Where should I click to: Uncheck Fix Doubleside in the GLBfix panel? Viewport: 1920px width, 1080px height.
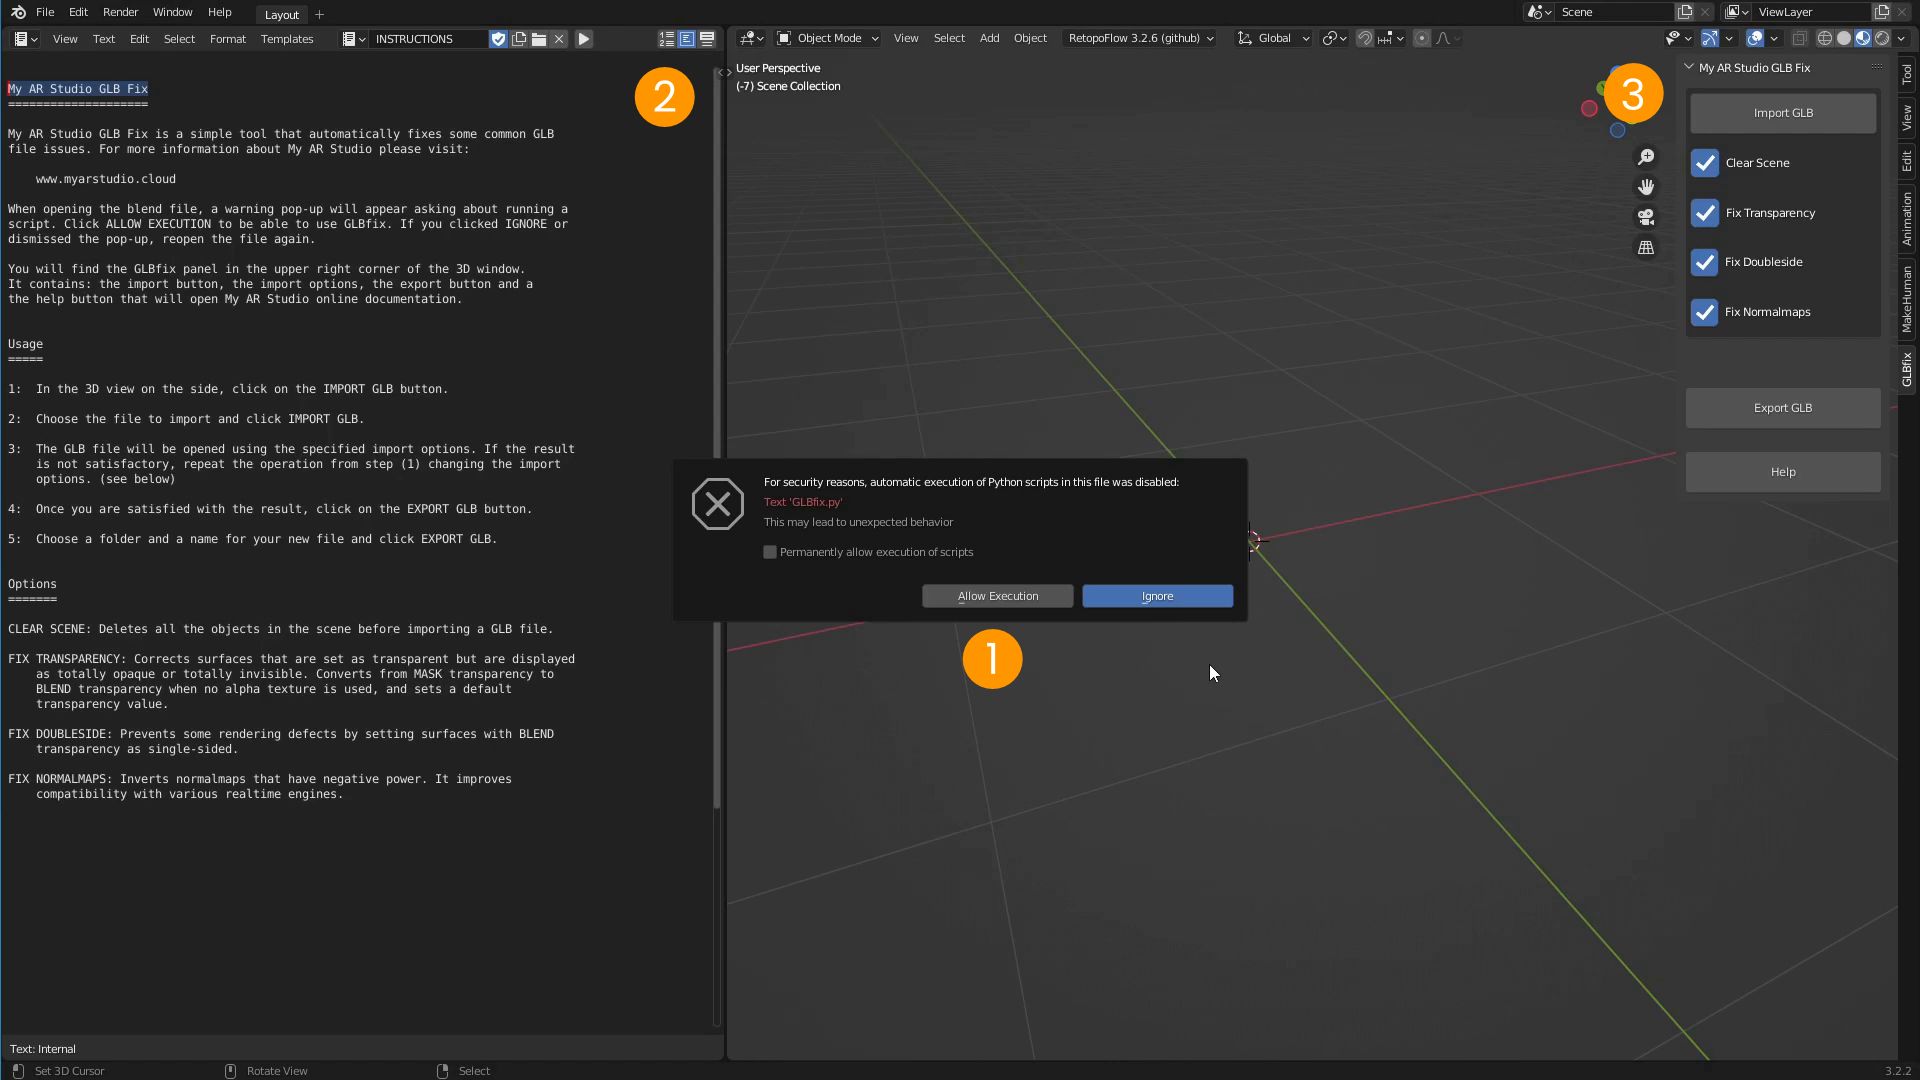(x=1705, y=262)
